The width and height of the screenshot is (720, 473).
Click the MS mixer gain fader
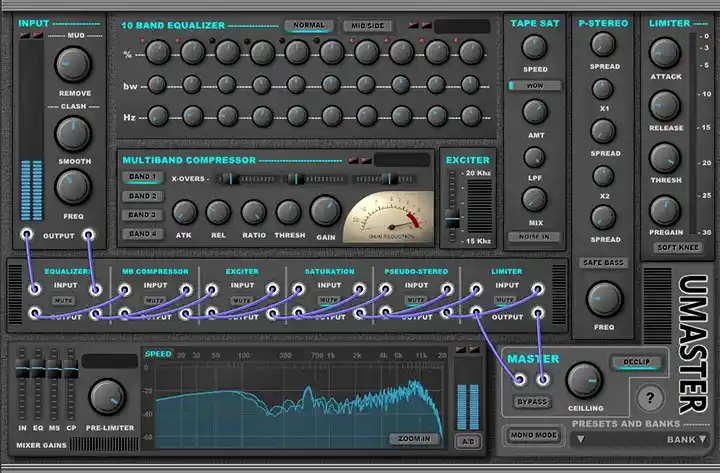click(x=54, y=368)
